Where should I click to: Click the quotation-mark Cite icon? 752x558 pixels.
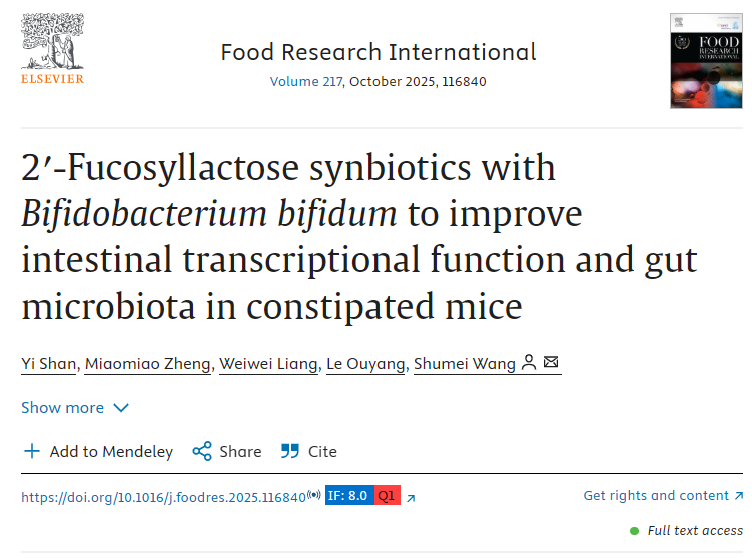point(290,451)
